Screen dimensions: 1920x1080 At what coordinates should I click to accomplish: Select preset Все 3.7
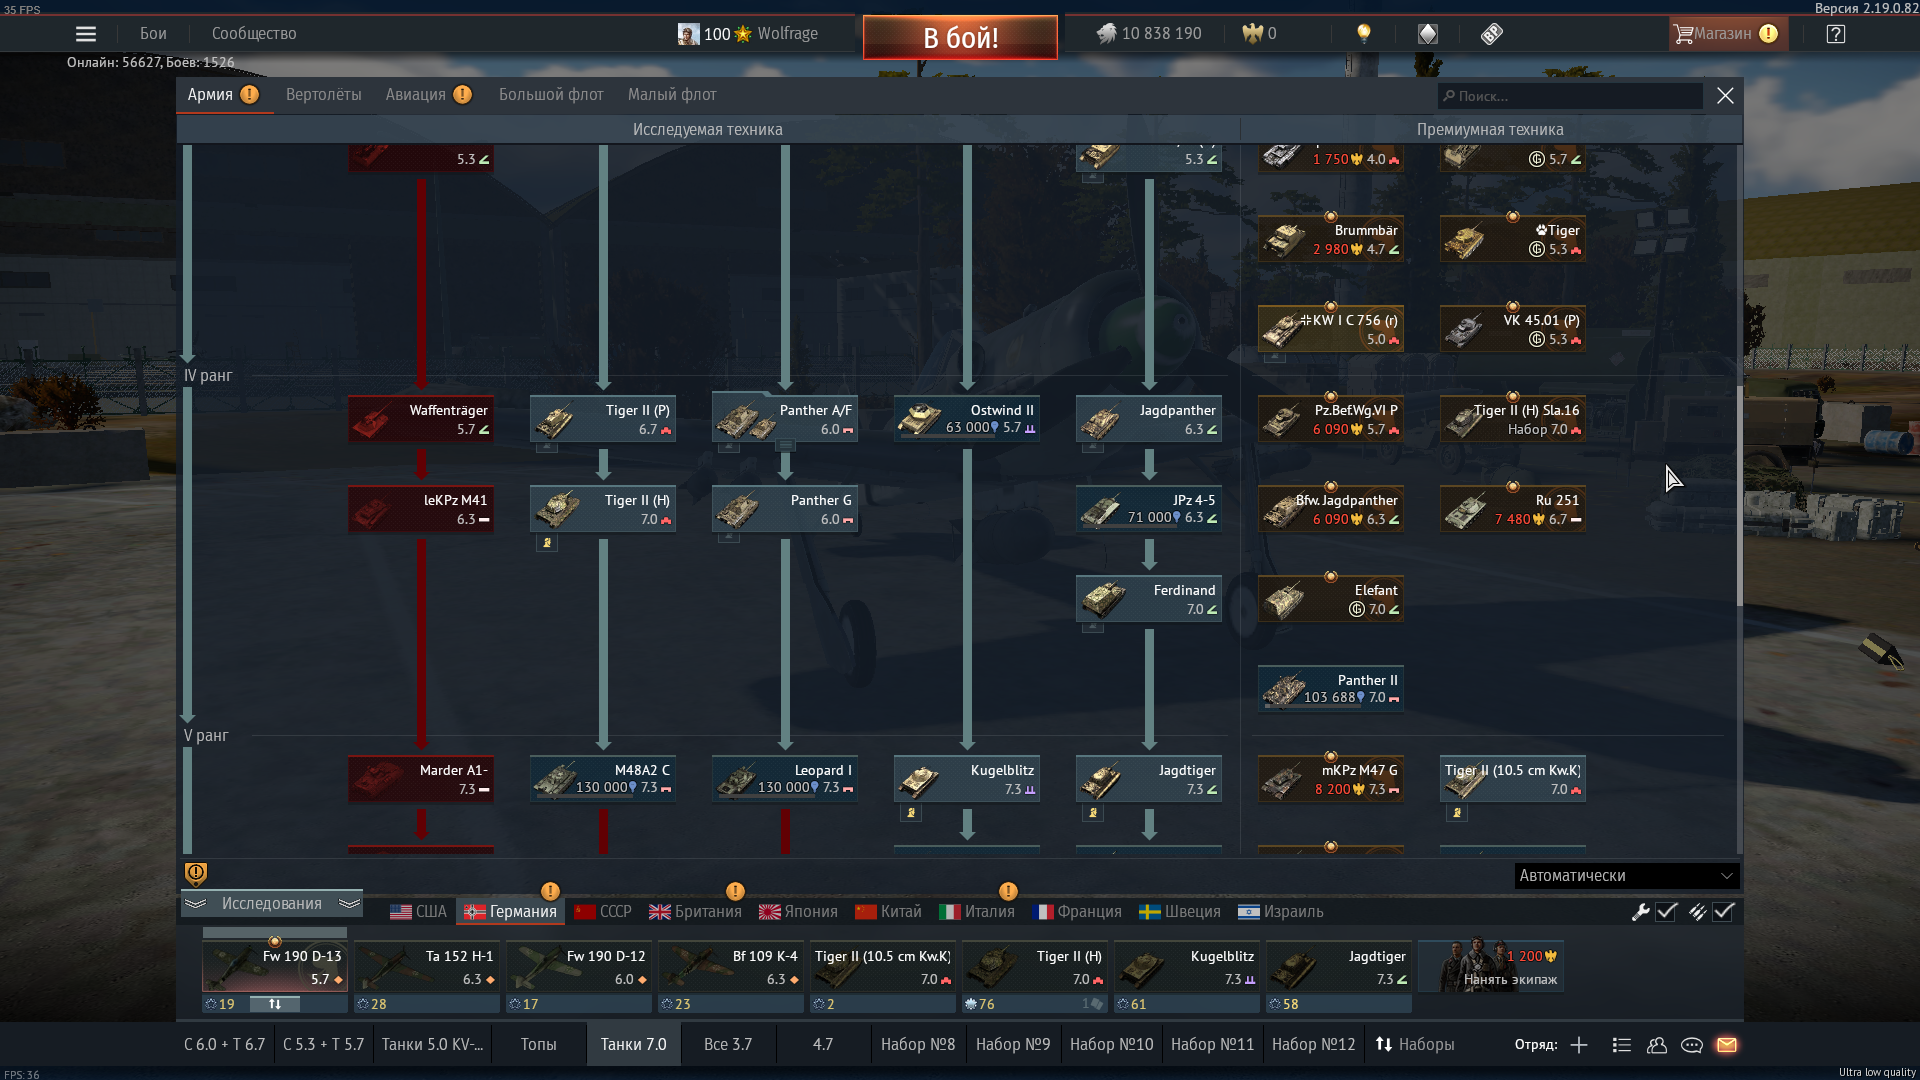(728, 1045)
